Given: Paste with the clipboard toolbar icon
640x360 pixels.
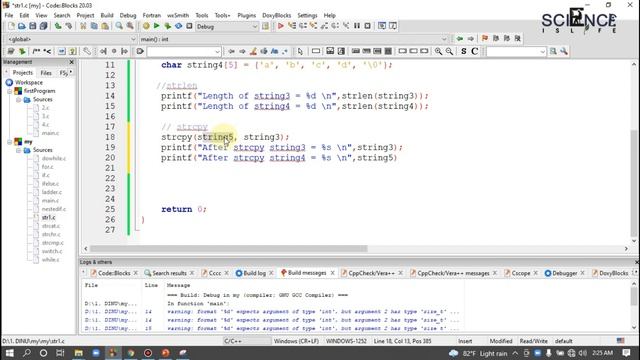Looking at the screenshot, I should (105, 26).
